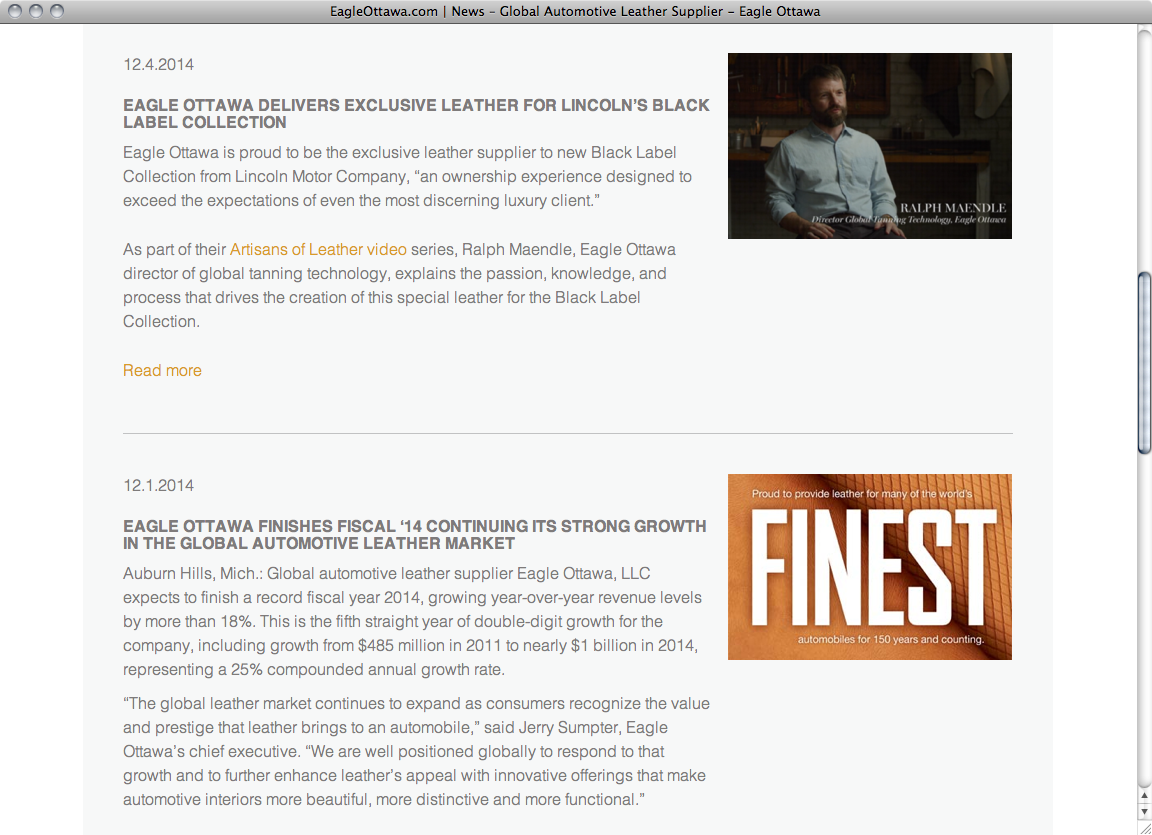Click the horizontal divider between articles

coord(567,433)
